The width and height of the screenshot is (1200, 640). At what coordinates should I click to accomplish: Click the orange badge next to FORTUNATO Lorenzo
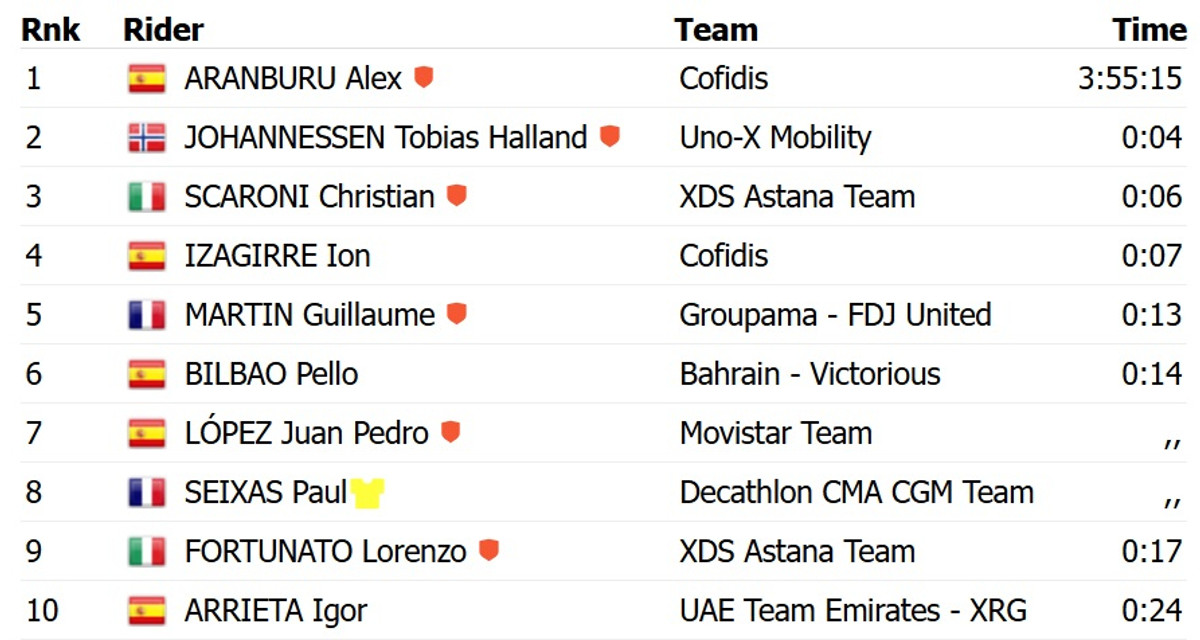pos(488,550)
